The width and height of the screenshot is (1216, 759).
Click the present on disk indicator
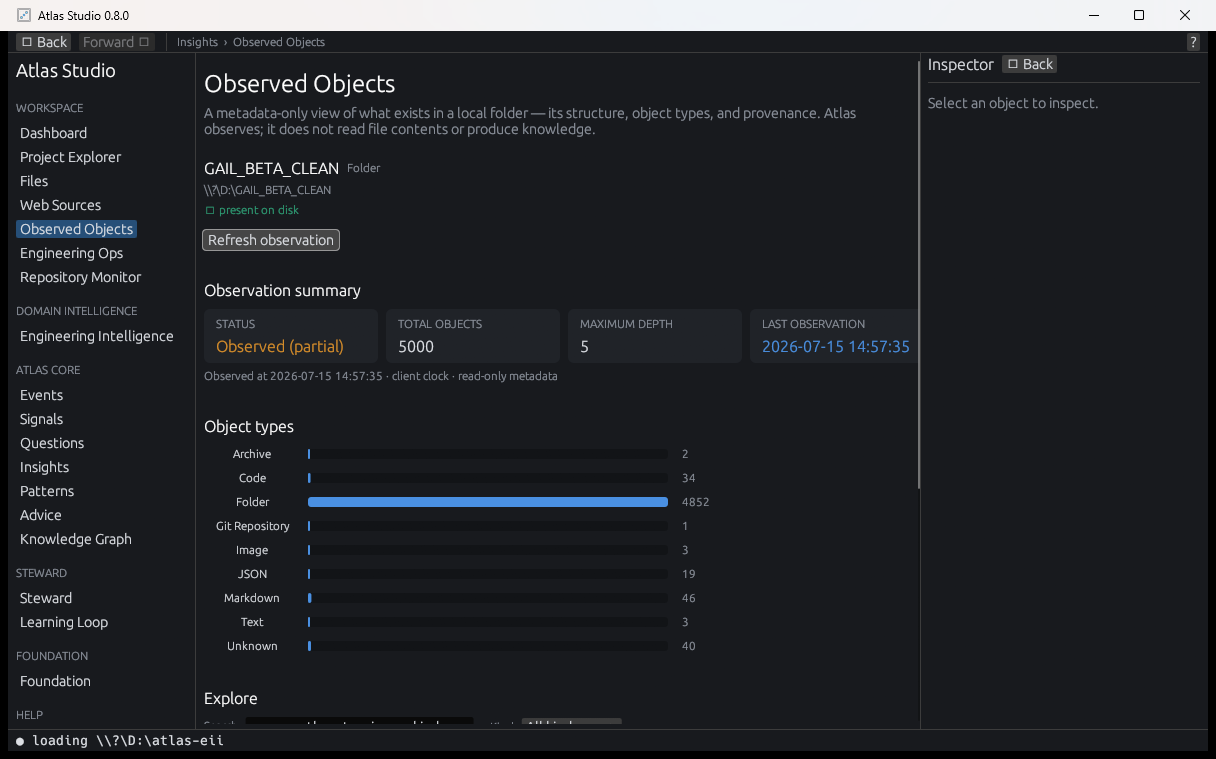pyautogui.click(x=252, y=210)
